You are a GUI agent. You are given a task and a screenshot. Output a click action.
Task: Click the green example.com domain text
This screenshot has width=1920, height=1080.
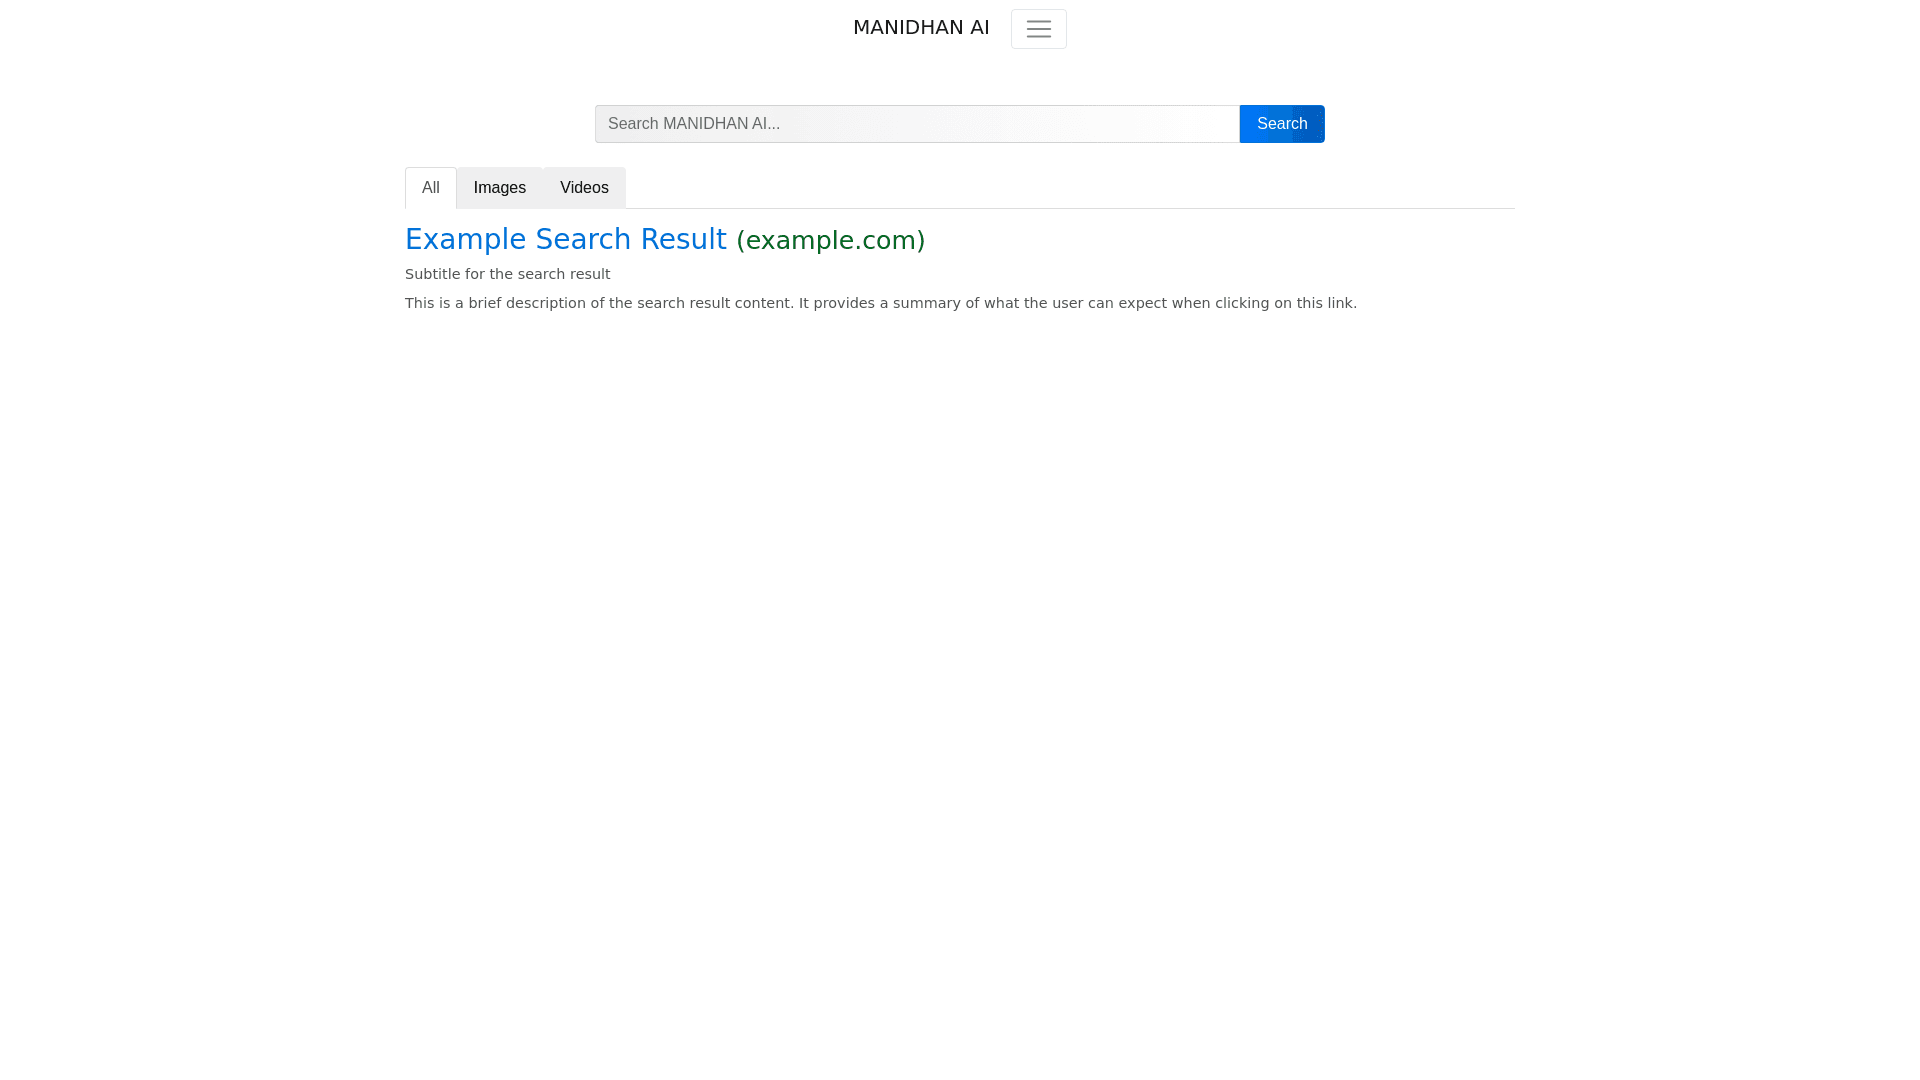click(x=830, y=241)
